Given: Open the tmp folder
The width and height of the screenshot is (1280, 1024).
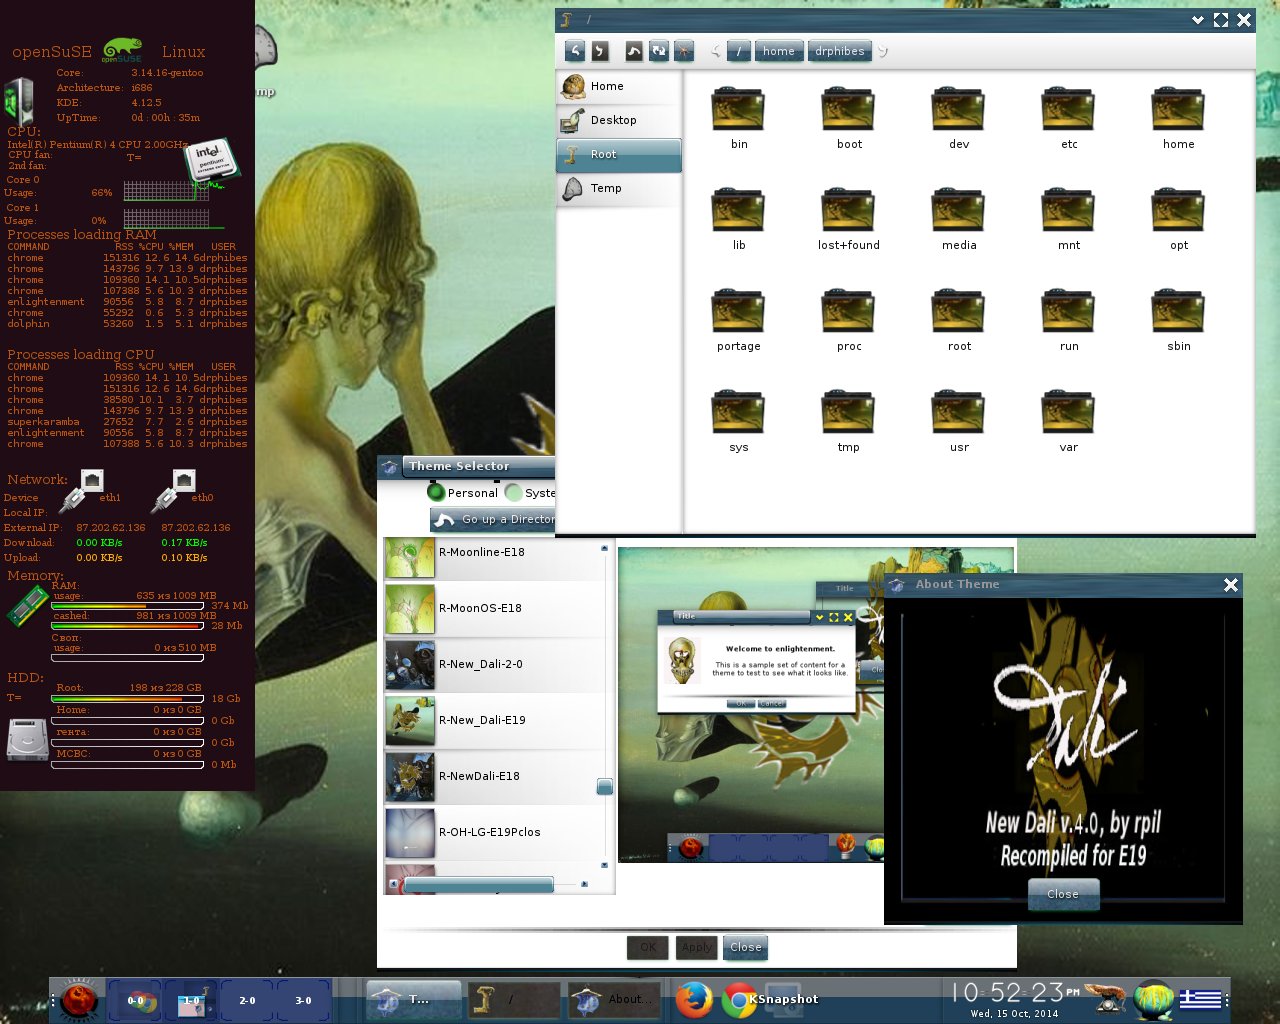Looking at the screenshot, I should click(849, 421).
